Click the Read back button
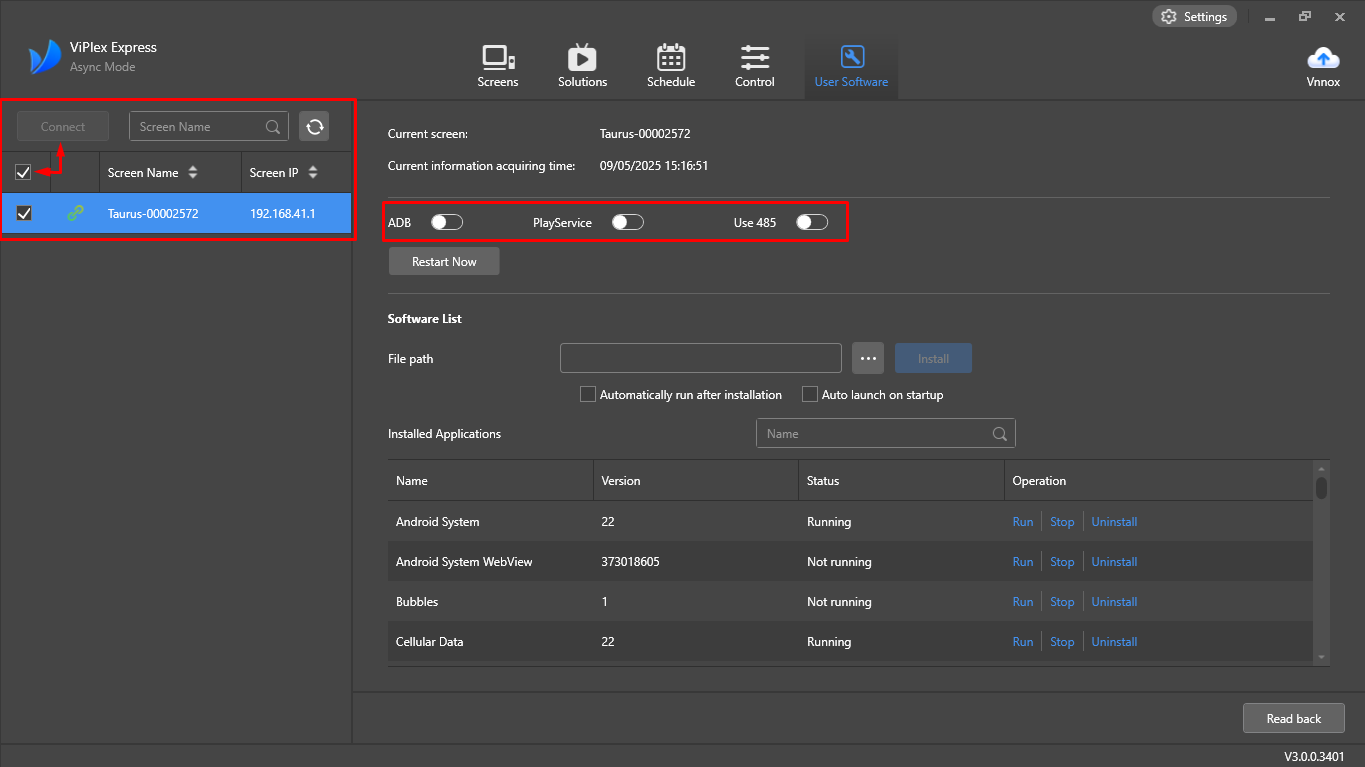Viewport: 1365px width, 767px height. (x=1294, y=718)
